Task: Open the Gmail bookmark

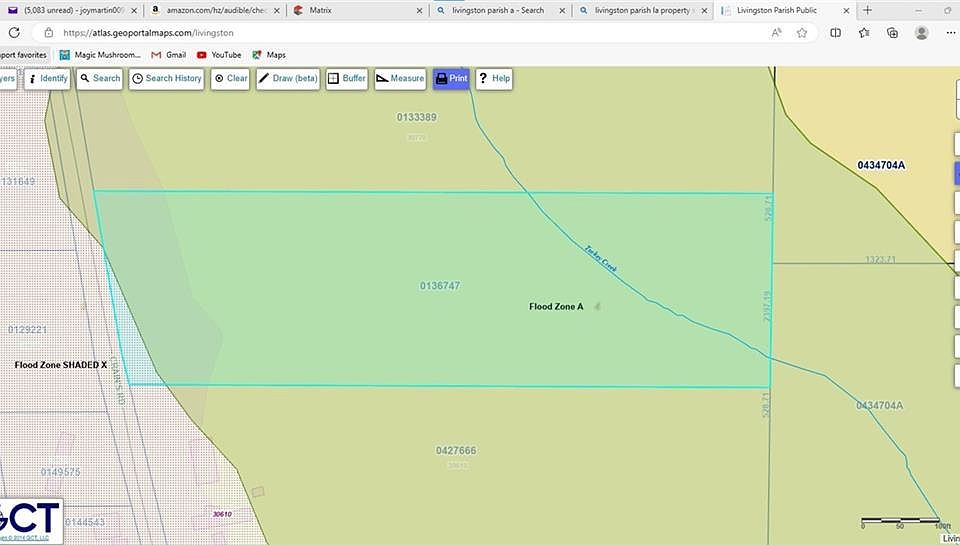Action: (x=168, y=55)
